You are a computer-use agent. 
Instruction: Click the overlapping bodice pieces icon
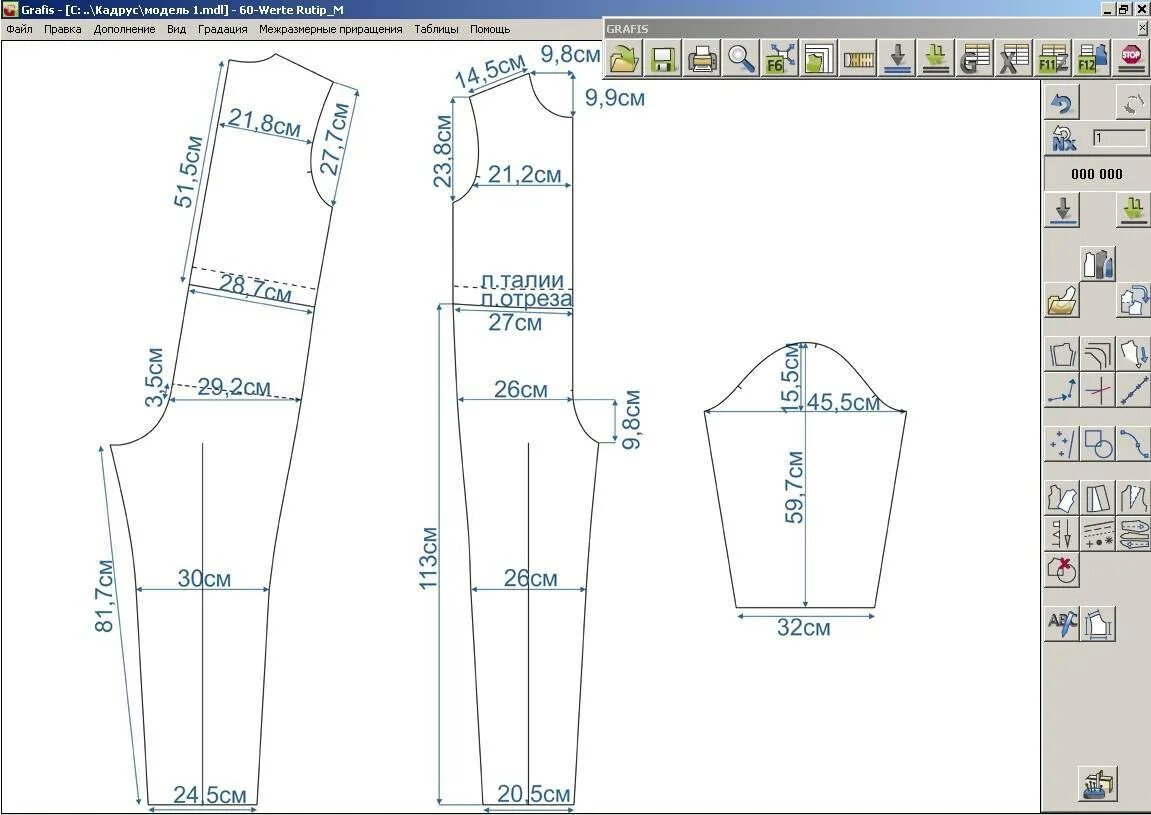[1062, 498]
